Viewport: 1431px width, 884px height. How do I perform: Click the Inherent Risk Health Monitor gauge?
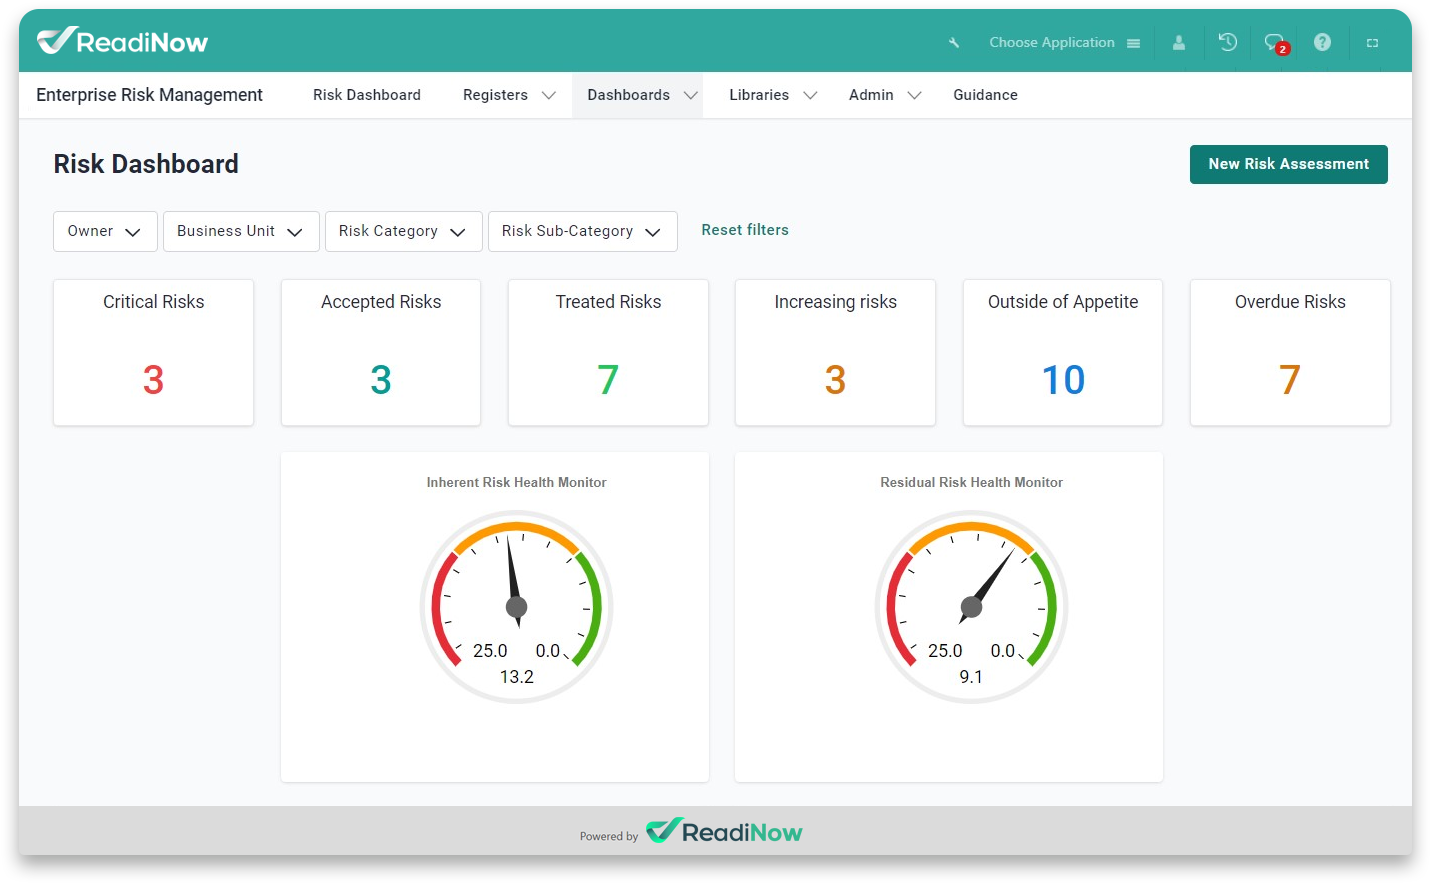pos(517,606)
